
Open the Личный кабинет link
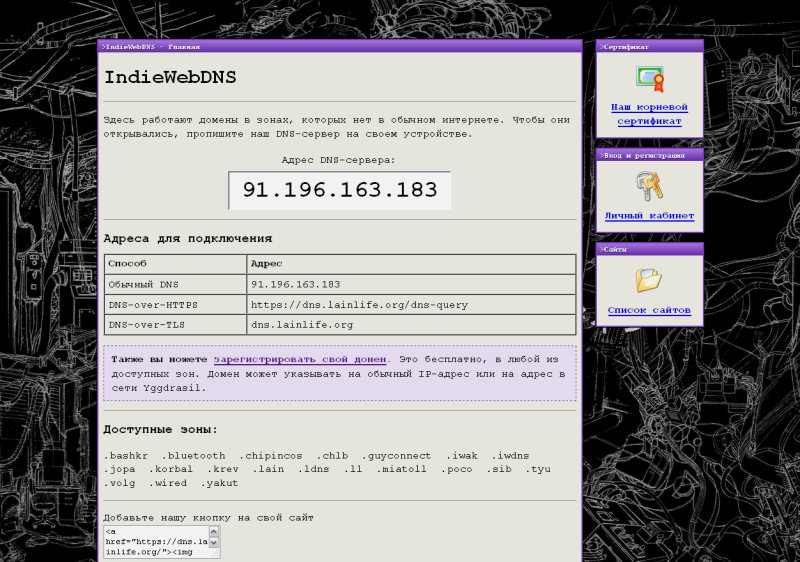[649, 216]
